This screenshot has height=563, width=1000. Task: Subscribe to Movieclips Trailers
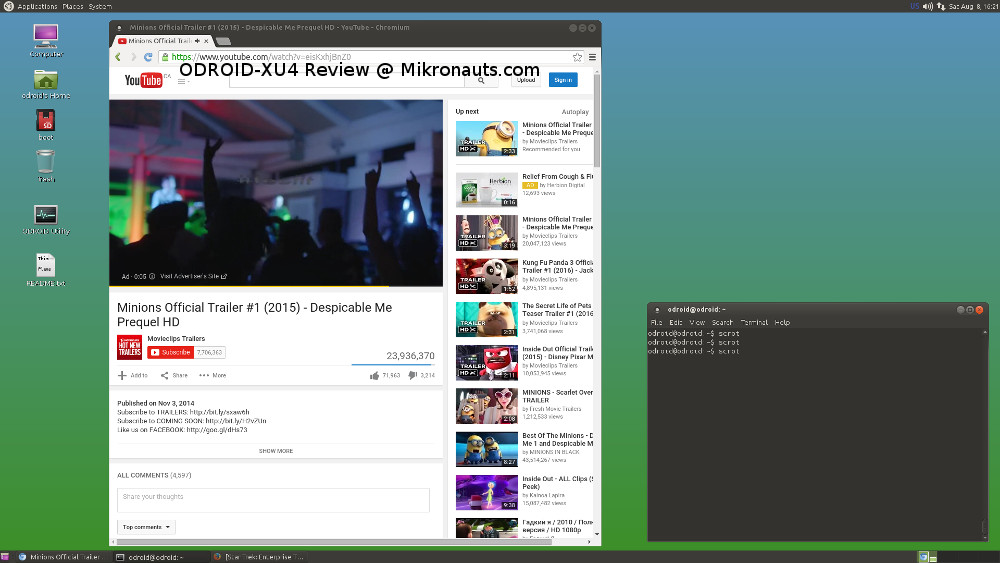[x=170, y=352]
